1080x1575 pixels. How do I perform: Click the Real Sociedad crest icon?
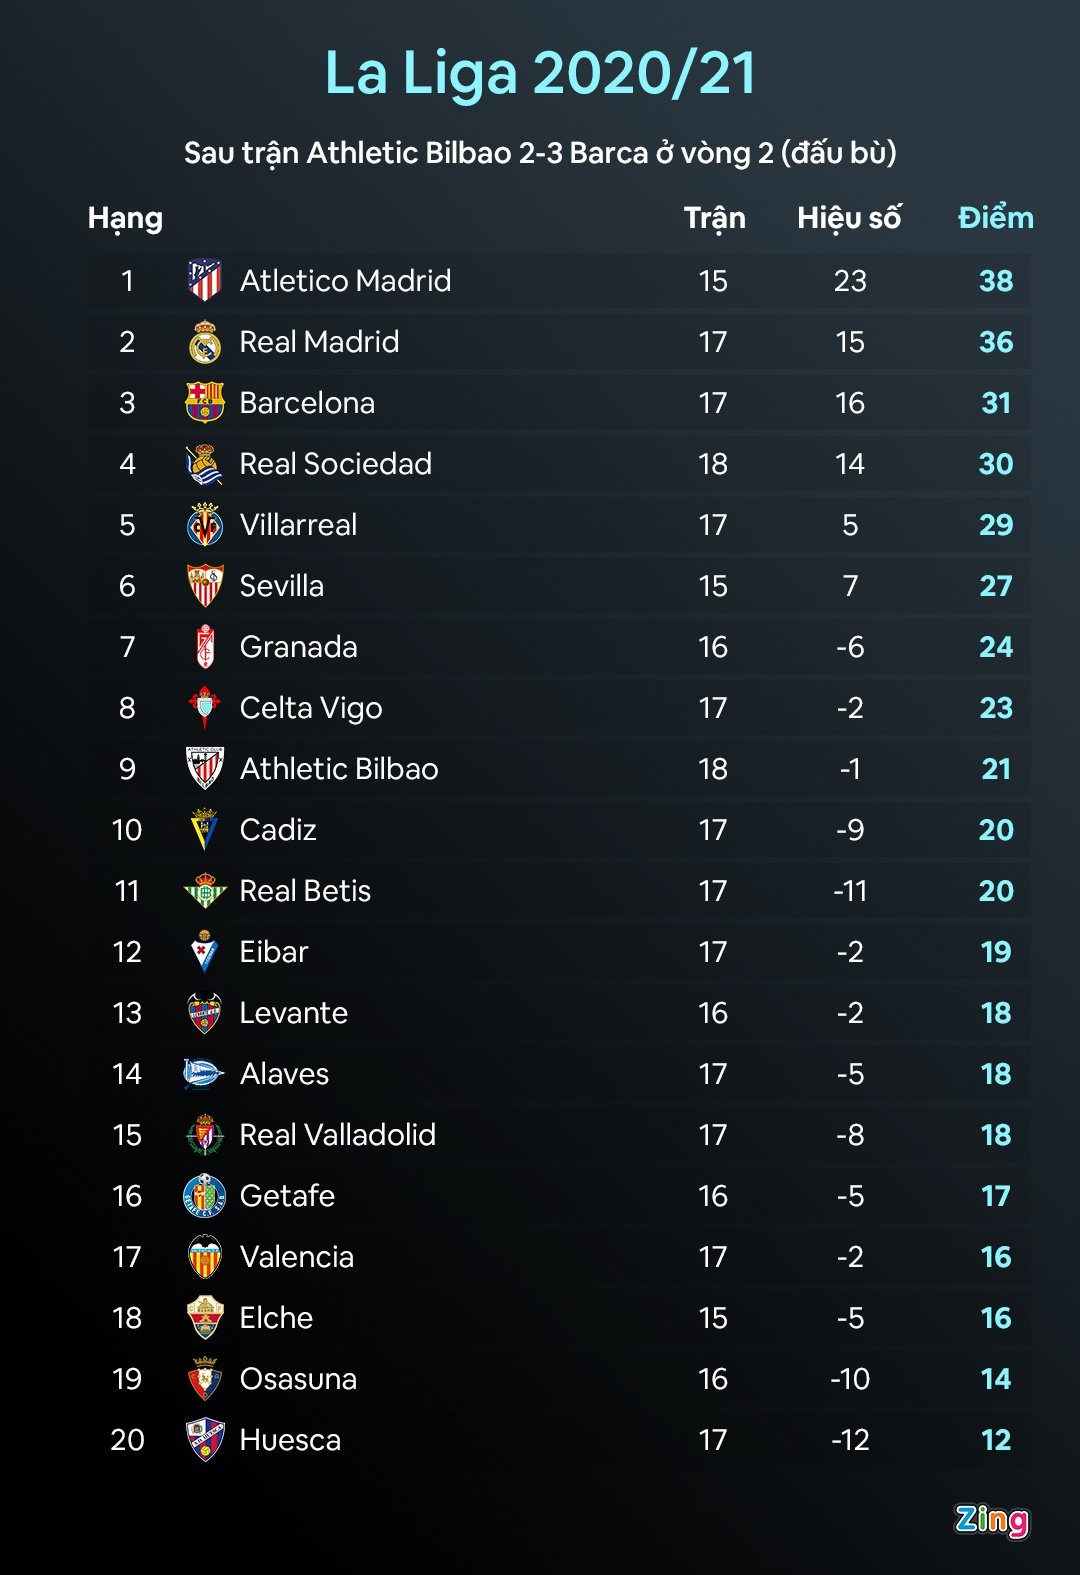(205, 464)
